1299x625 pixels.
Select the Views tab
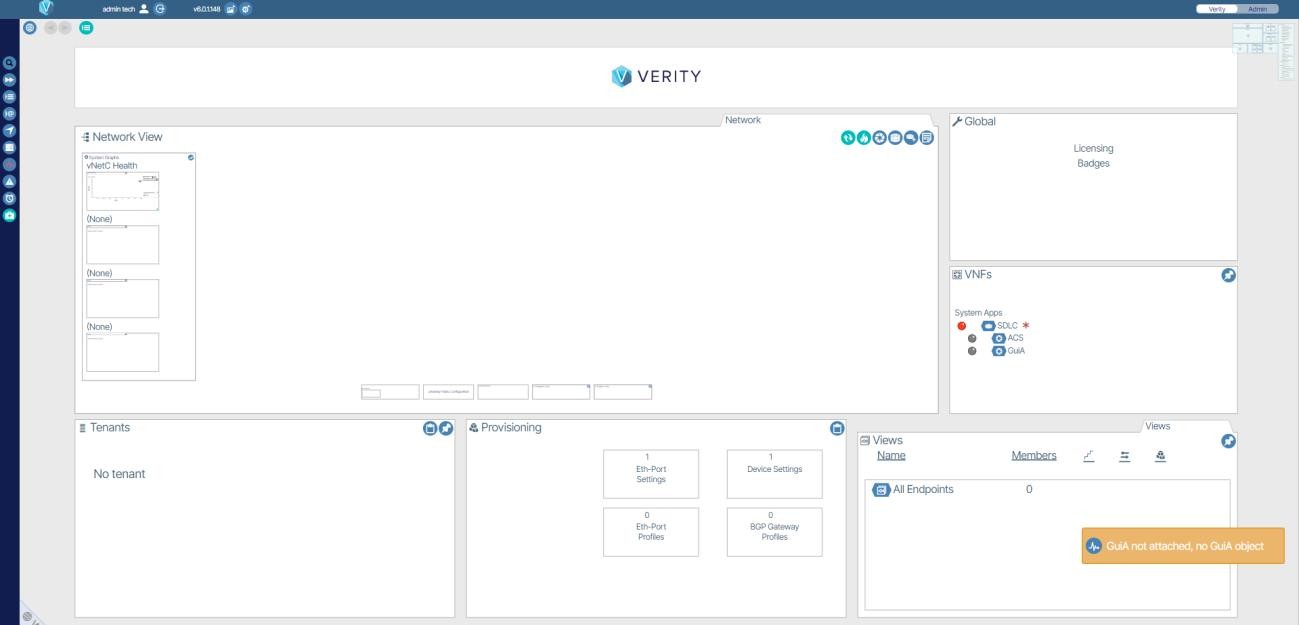click(x=1157, y=426)
